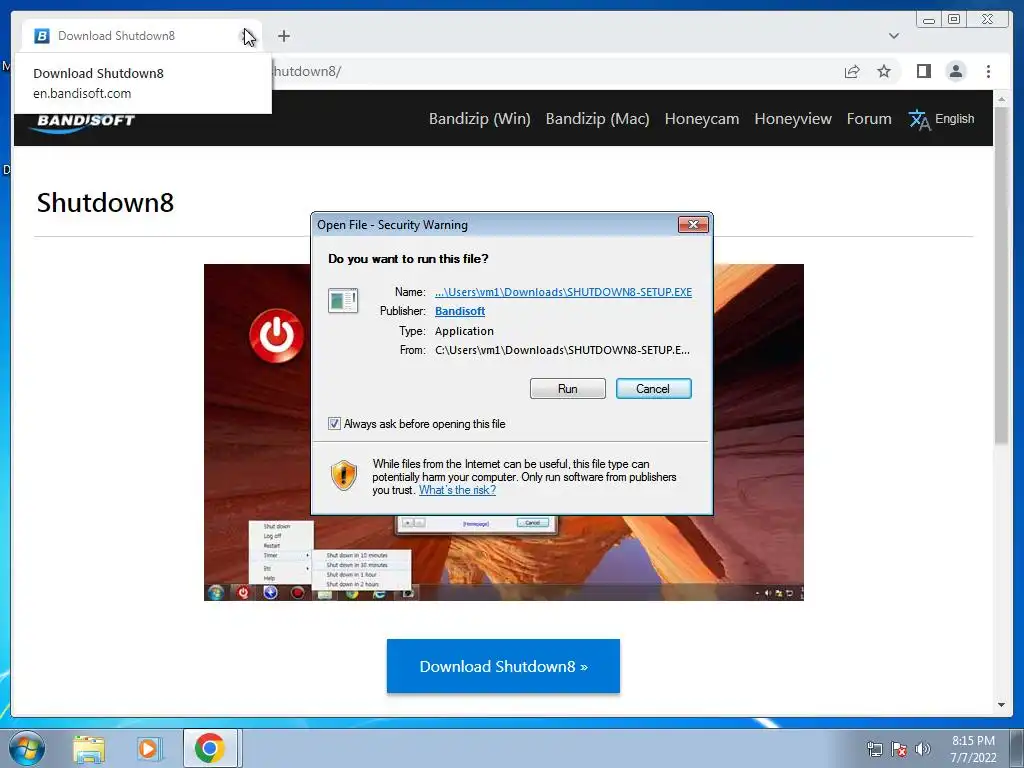1024x768 pixels.
Task: Click the Shutdown8 page heading
Action: coord(105,202)
